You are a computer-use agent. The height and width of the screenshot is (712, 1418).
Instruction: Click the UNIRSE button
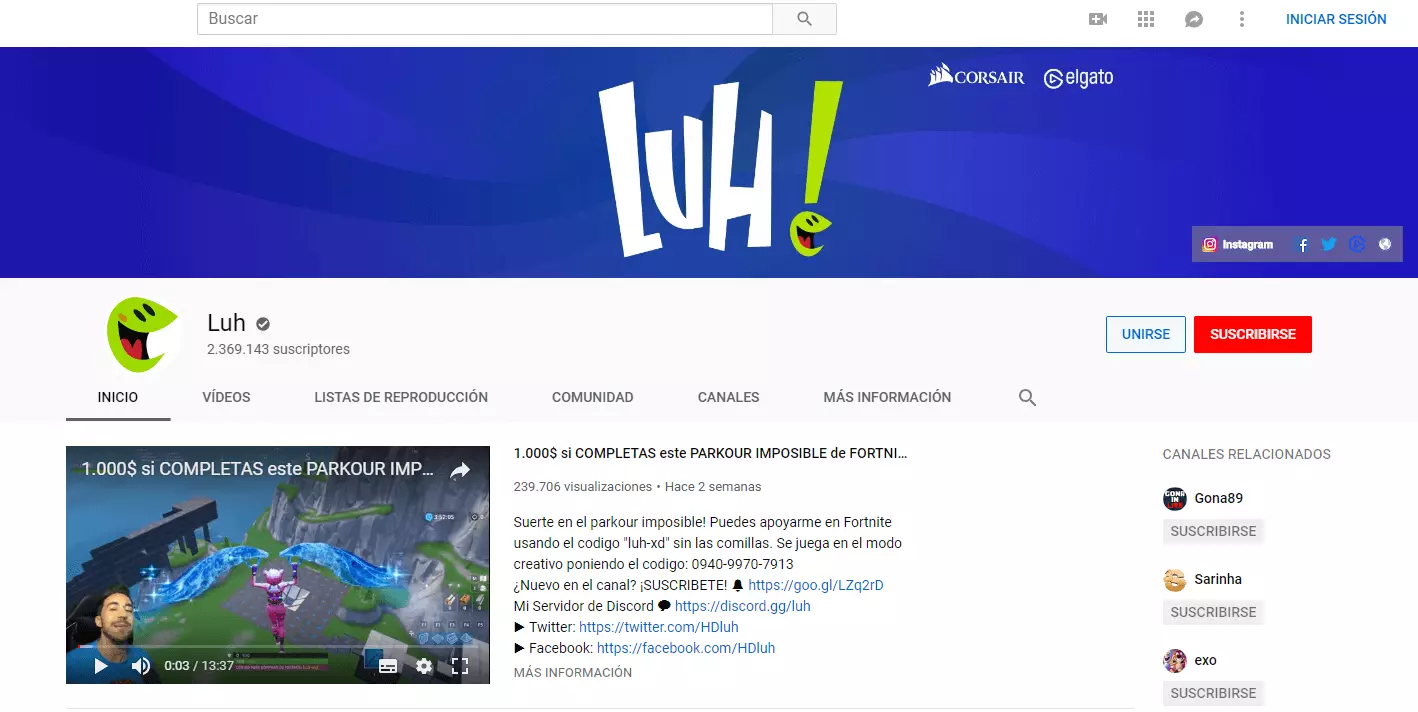tap(1146, 335)
